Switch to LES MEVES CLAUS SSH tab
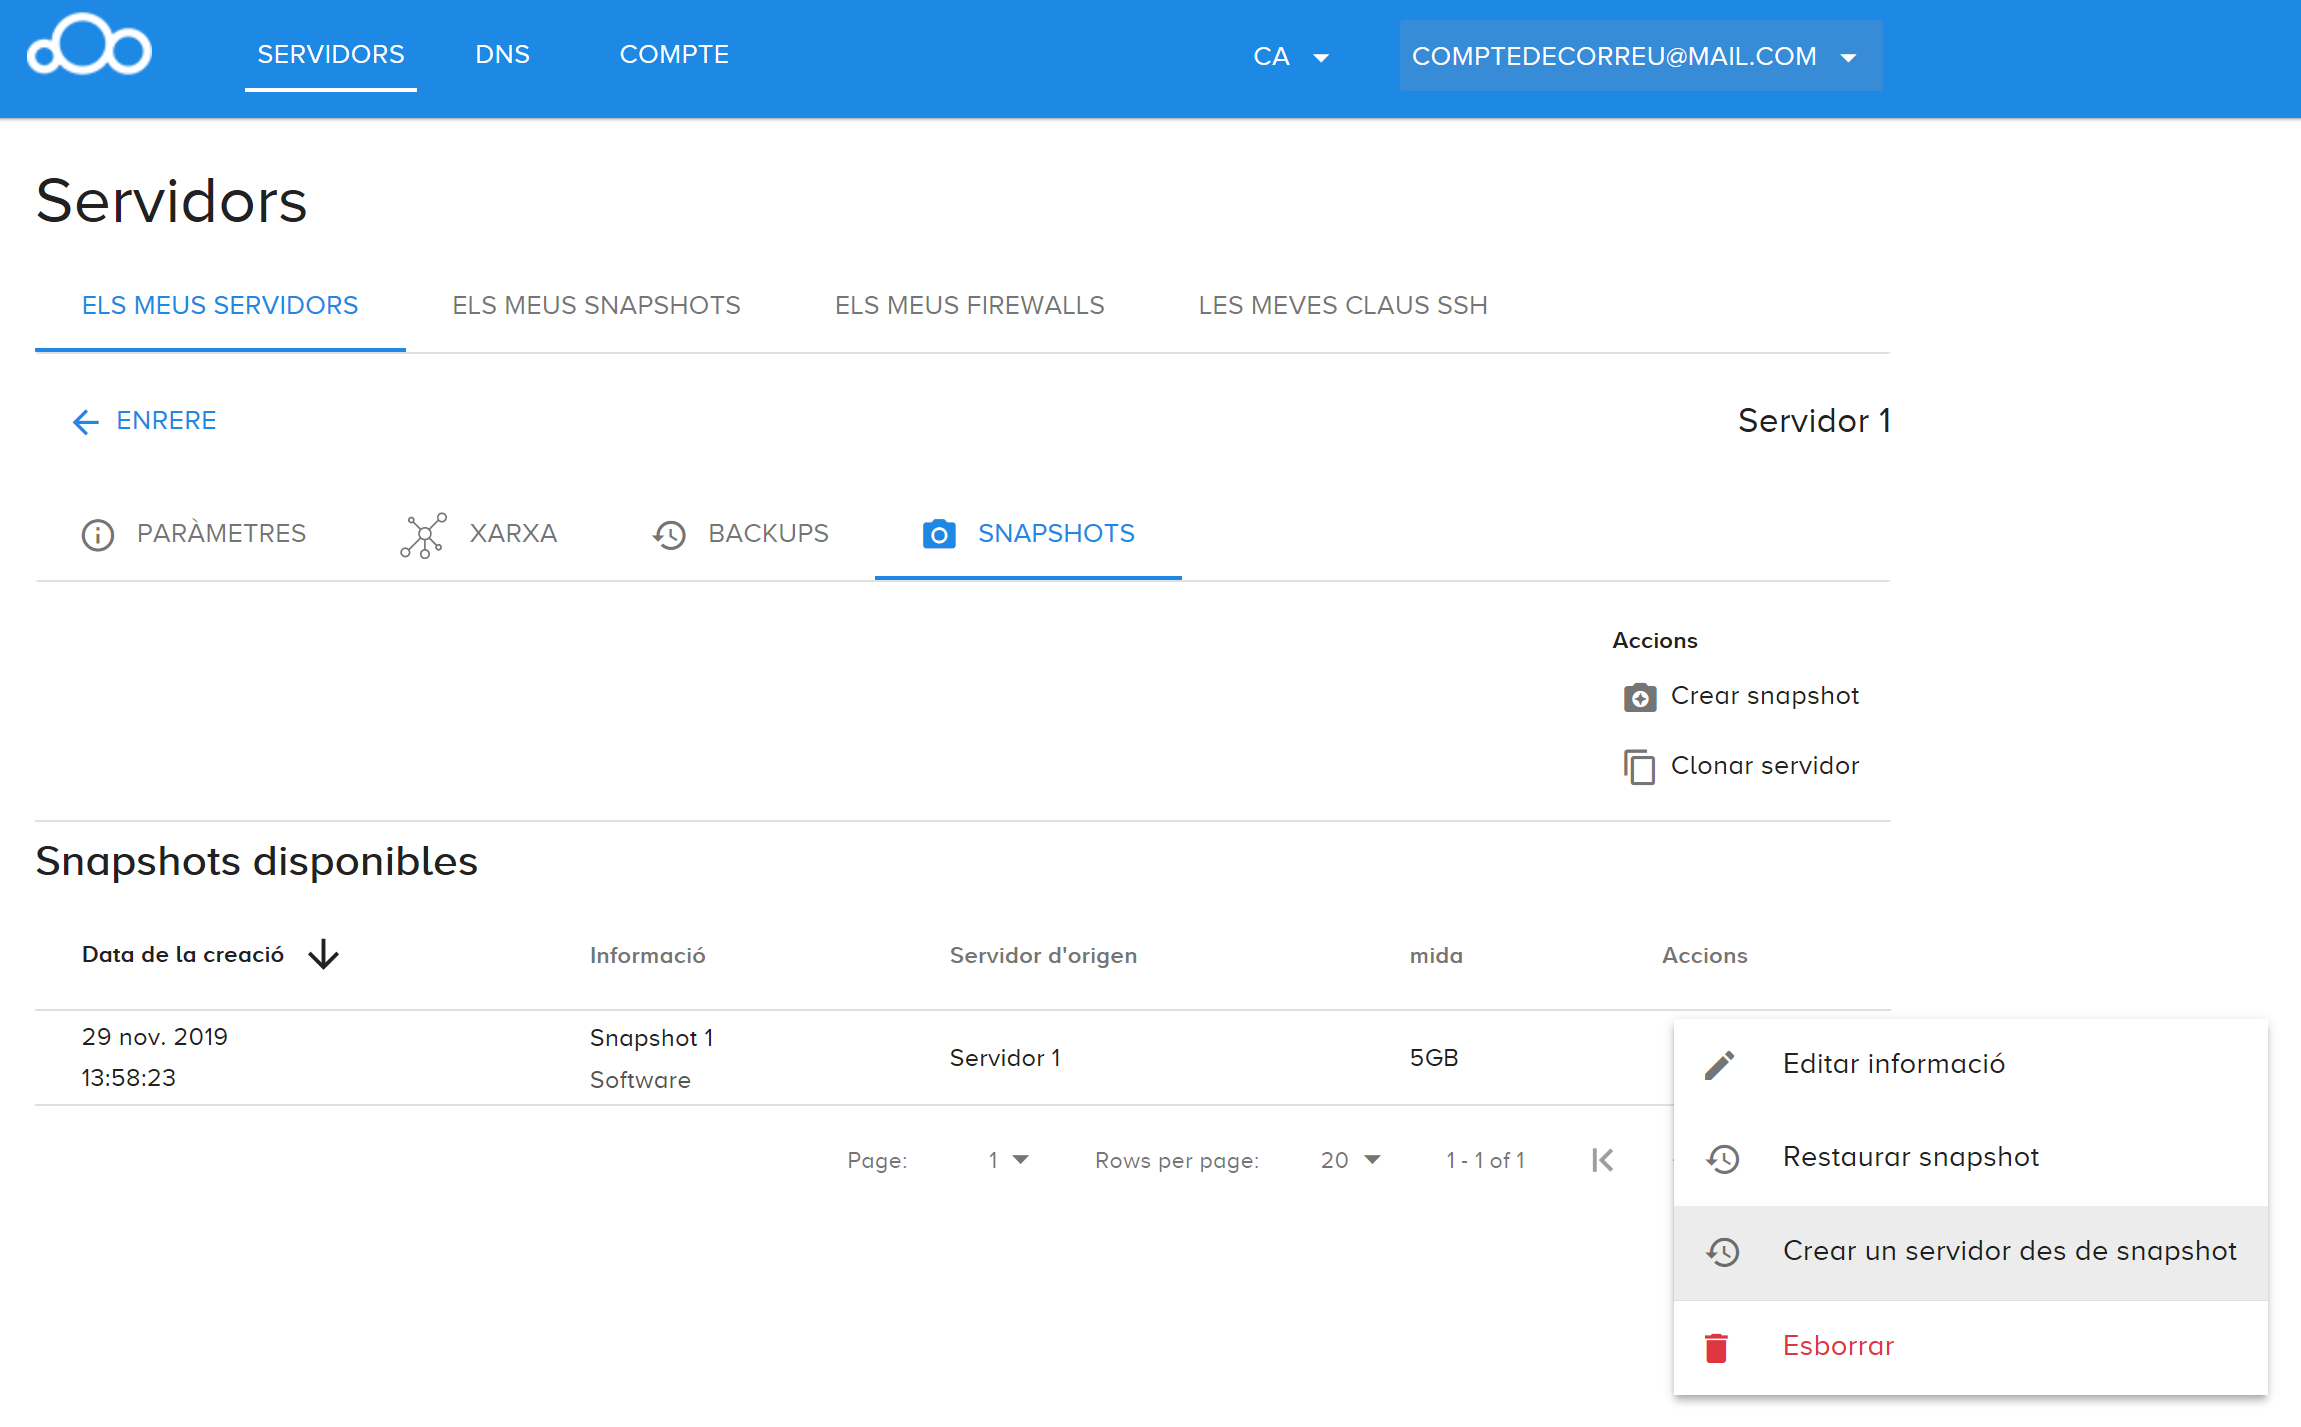Screen dimensions: 2301x1427 click(1343, 306)
